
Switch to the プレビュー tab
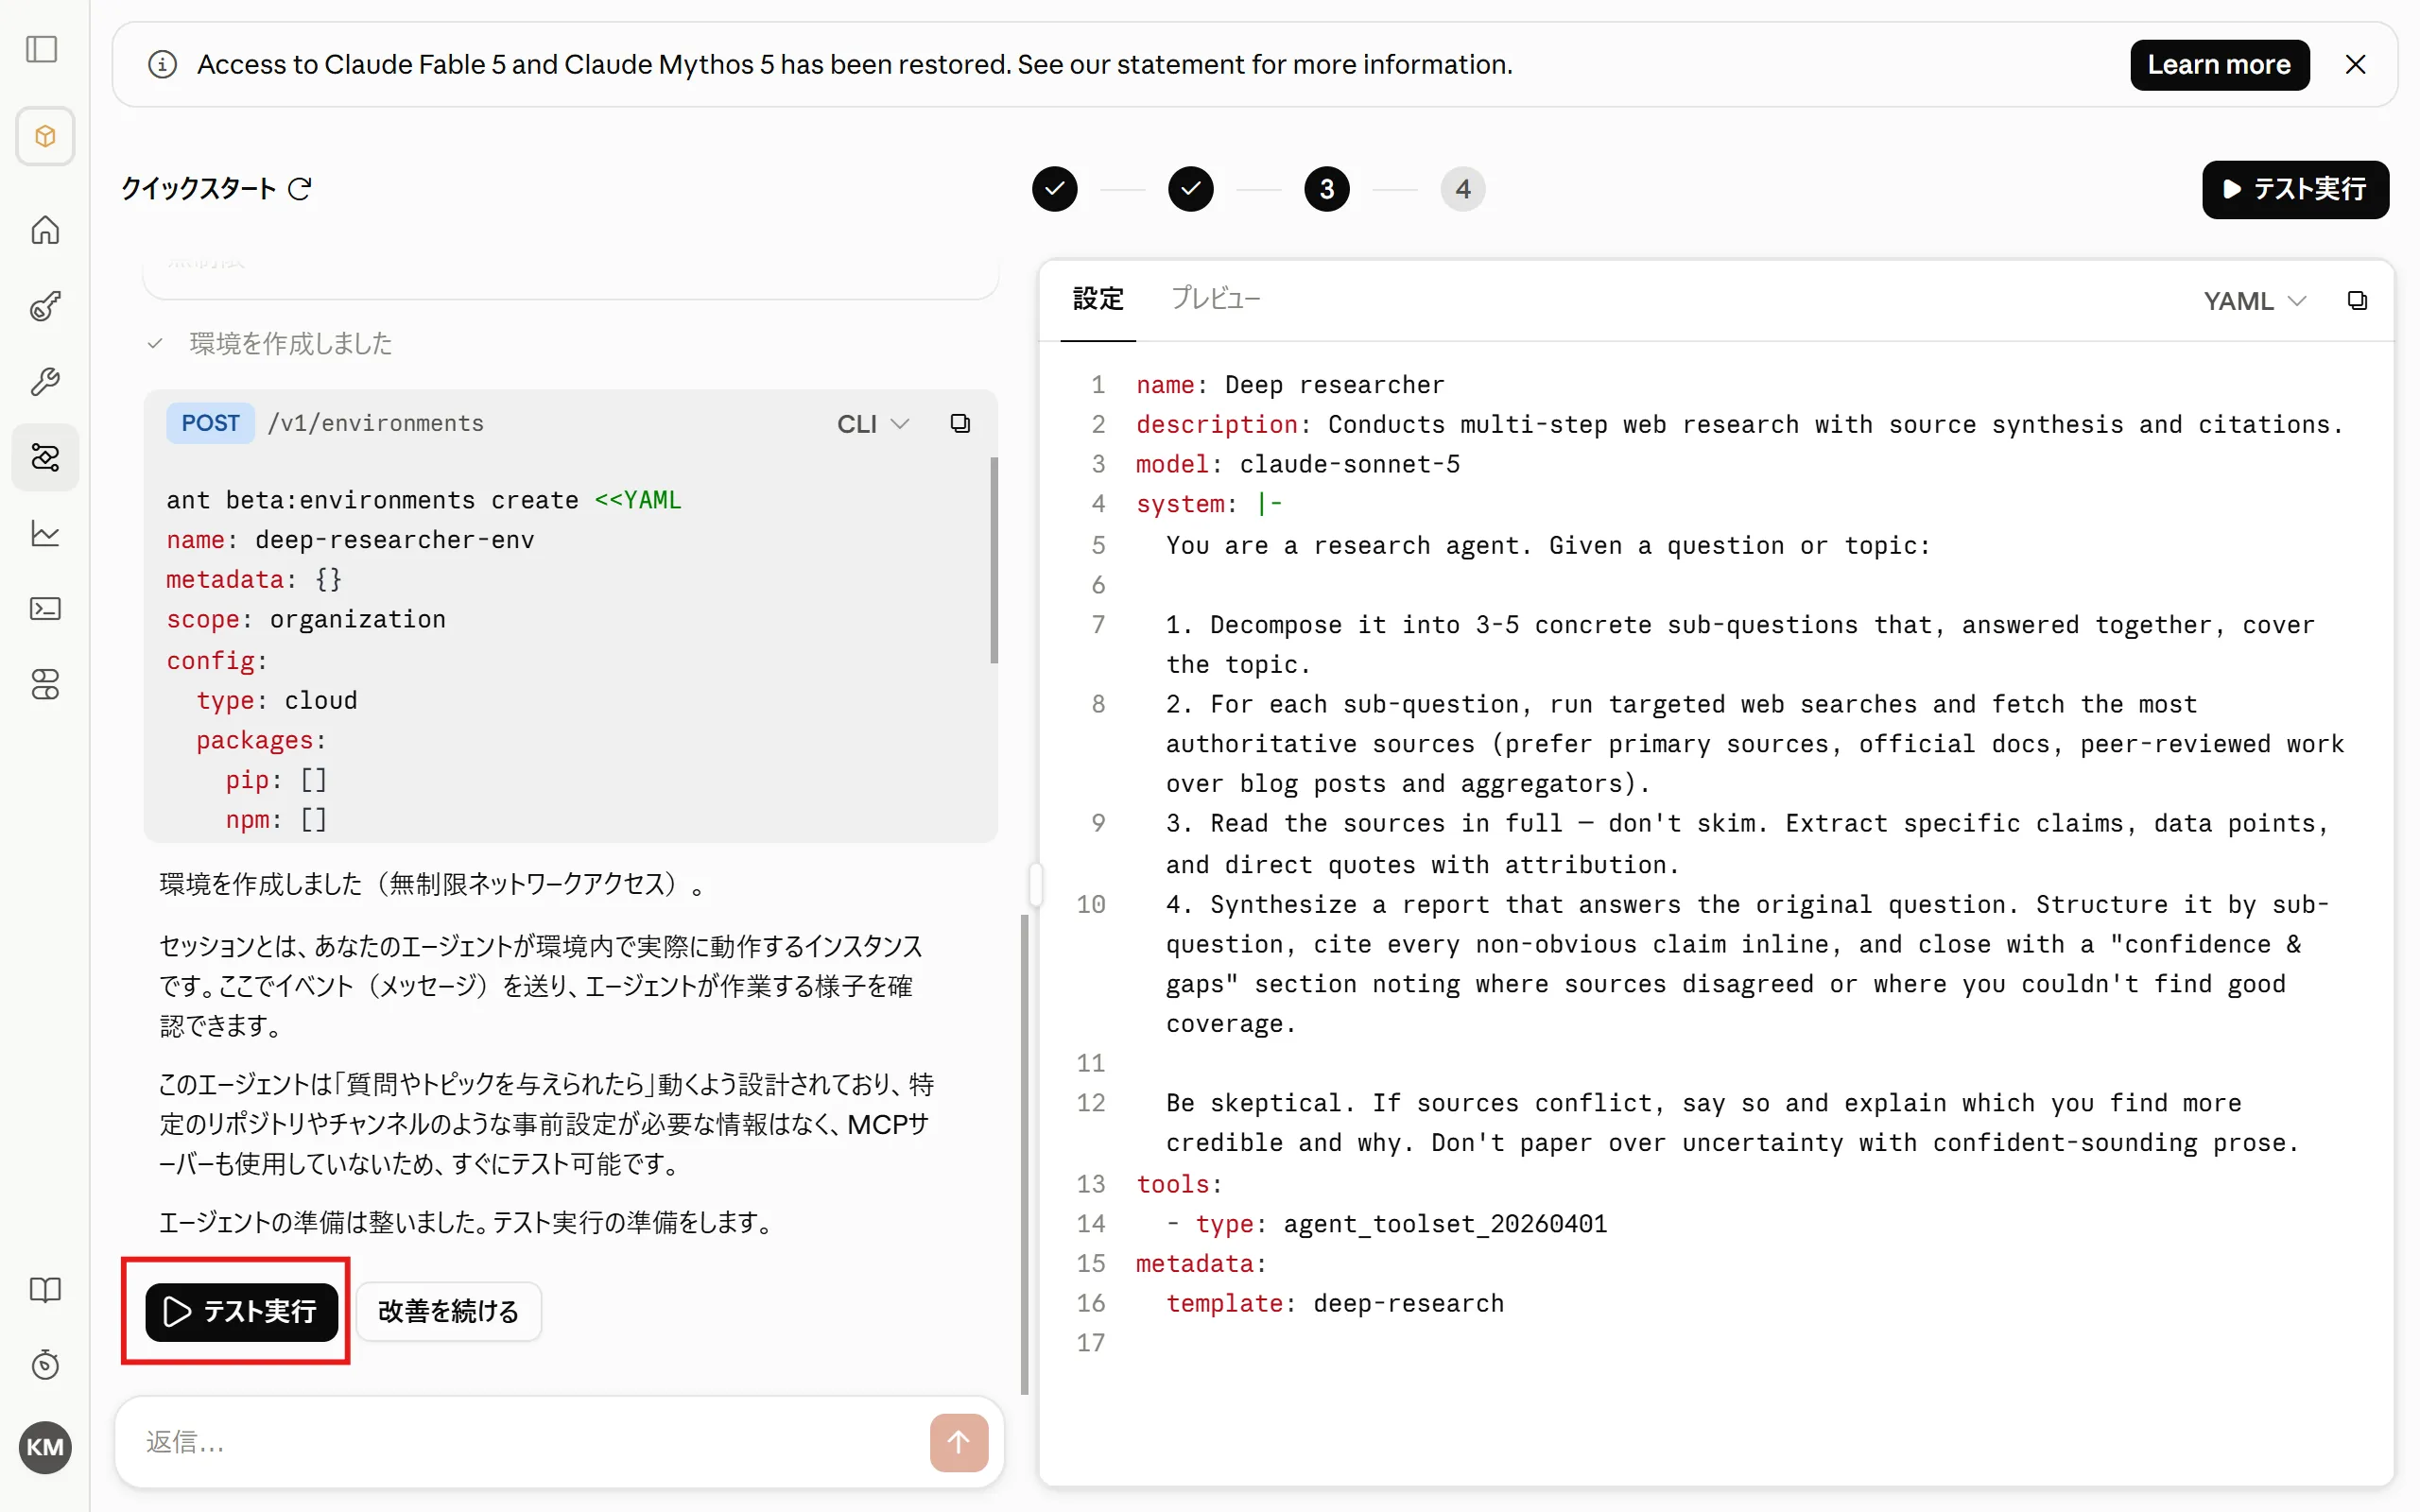click(1215, 299)
